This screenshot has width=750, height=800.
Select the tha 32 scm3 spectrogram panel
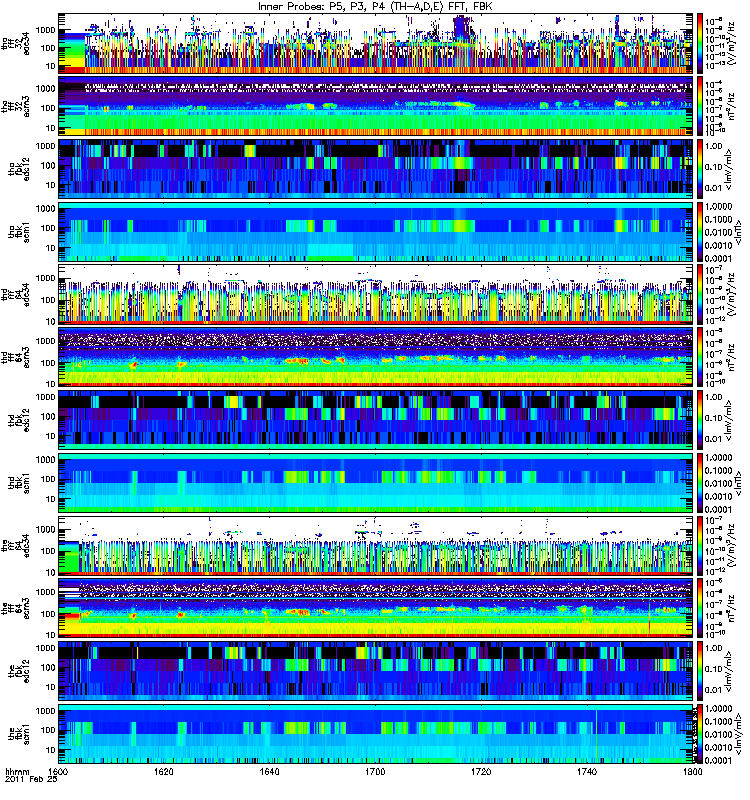376,106
